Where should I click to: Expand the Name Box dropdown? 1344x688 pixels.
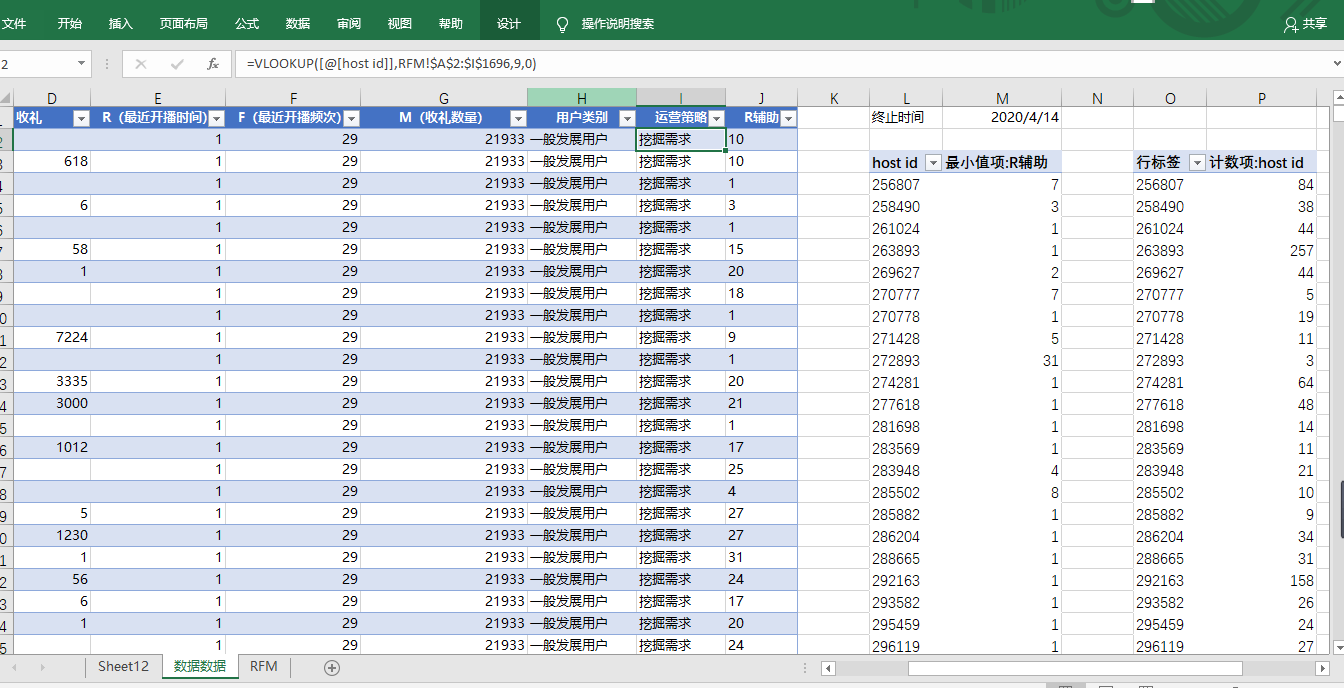82,64
